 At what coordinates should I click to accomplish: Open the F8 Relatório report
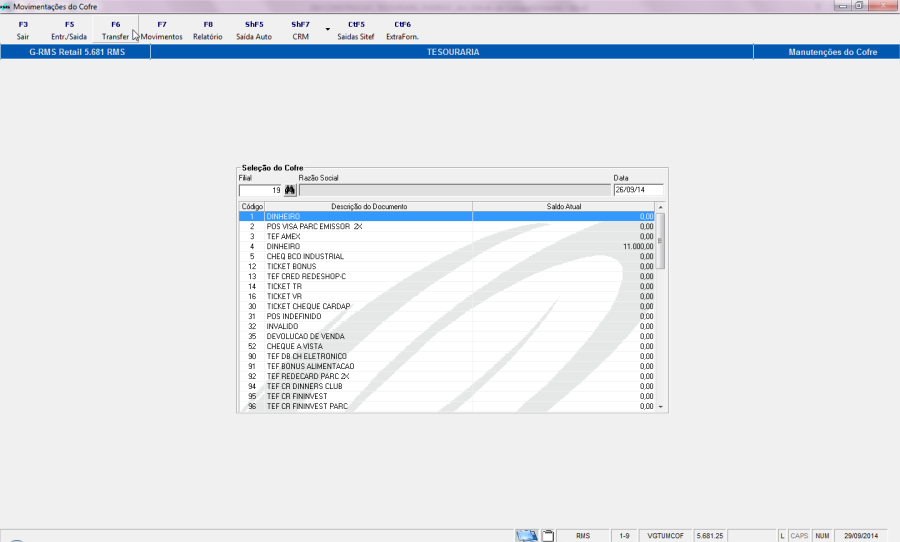click(x=208, y=30)
